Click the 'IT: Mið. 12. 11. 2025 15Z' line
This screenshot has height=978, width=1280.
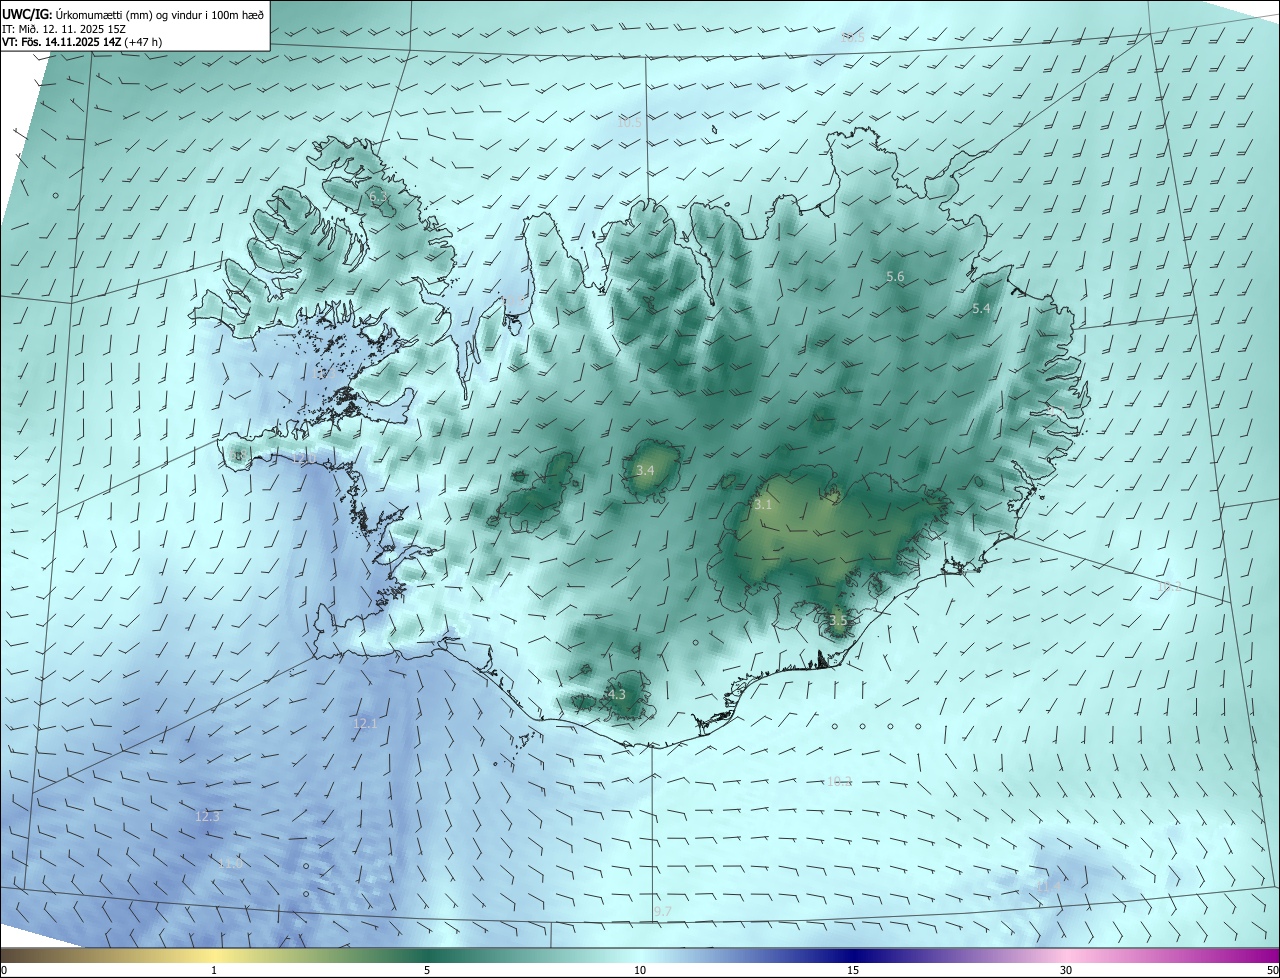[64, 29]
